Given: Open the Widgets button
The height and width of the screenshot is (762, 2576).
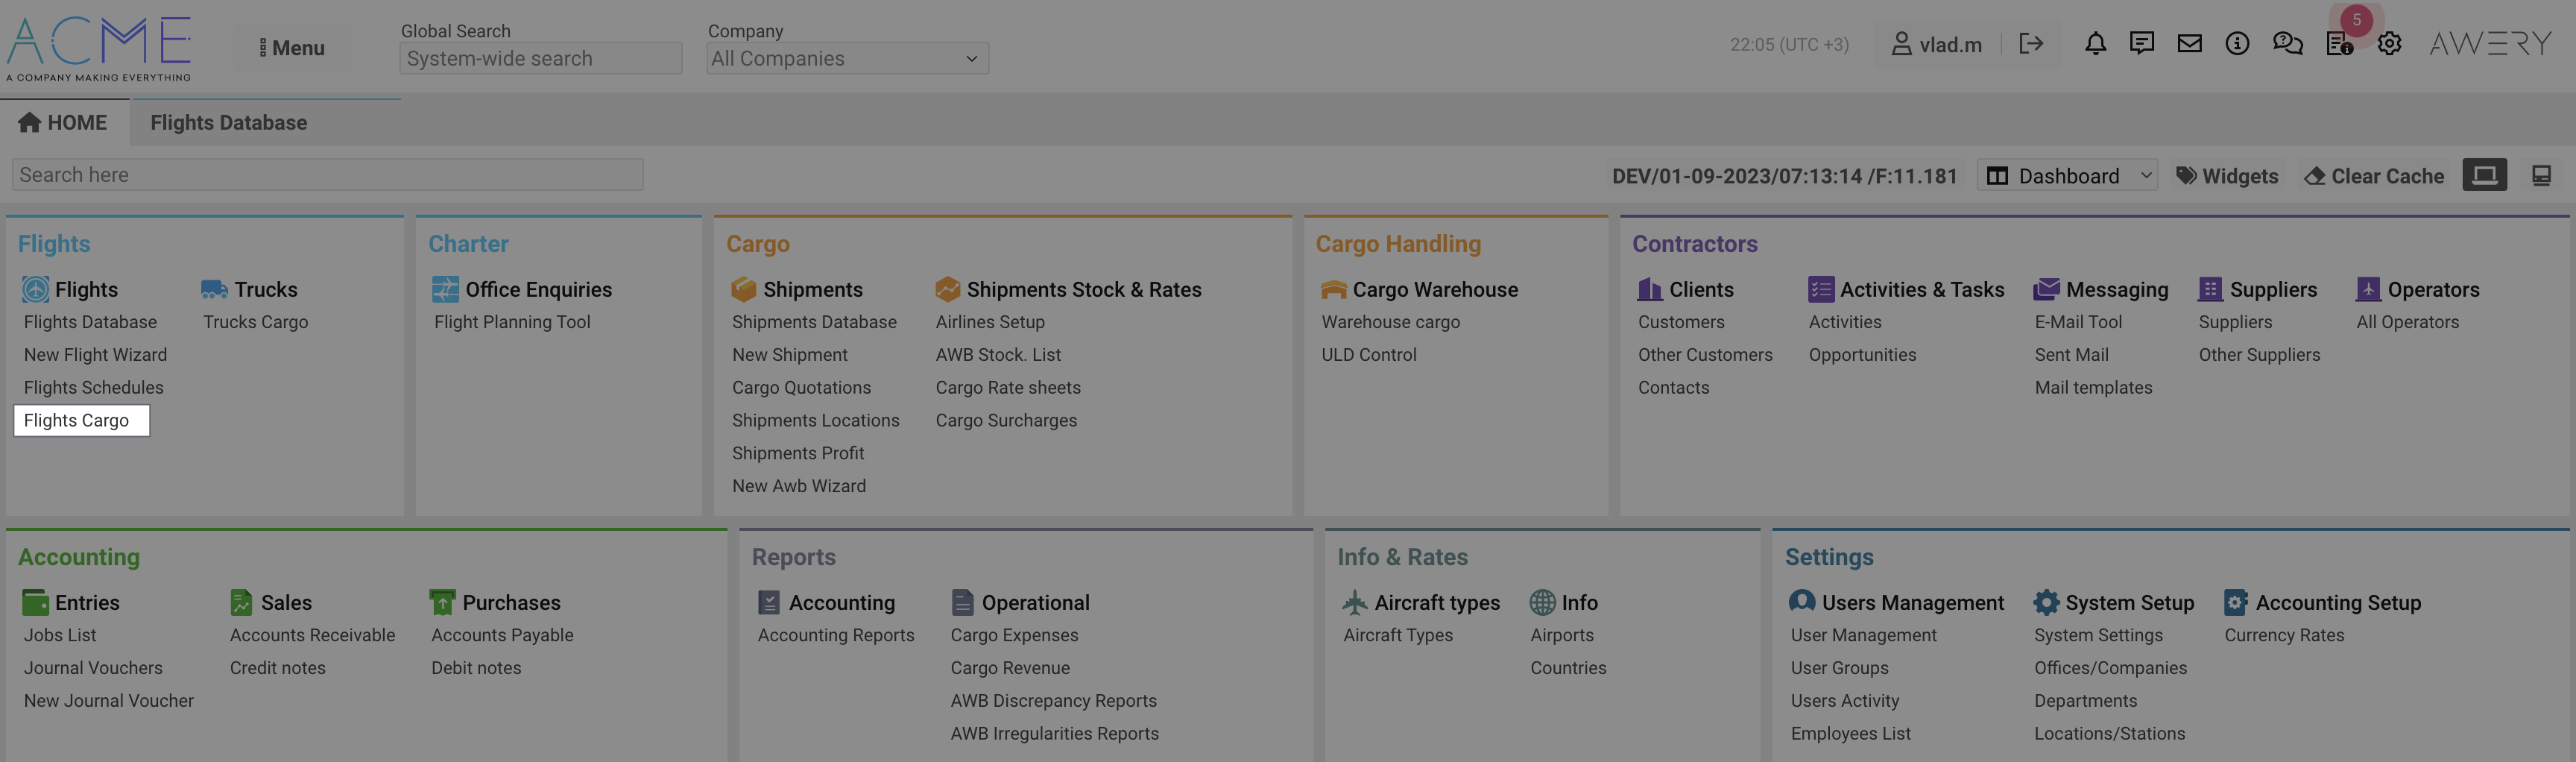Looking at the screenshot, I should click(x=2227, y=176).
